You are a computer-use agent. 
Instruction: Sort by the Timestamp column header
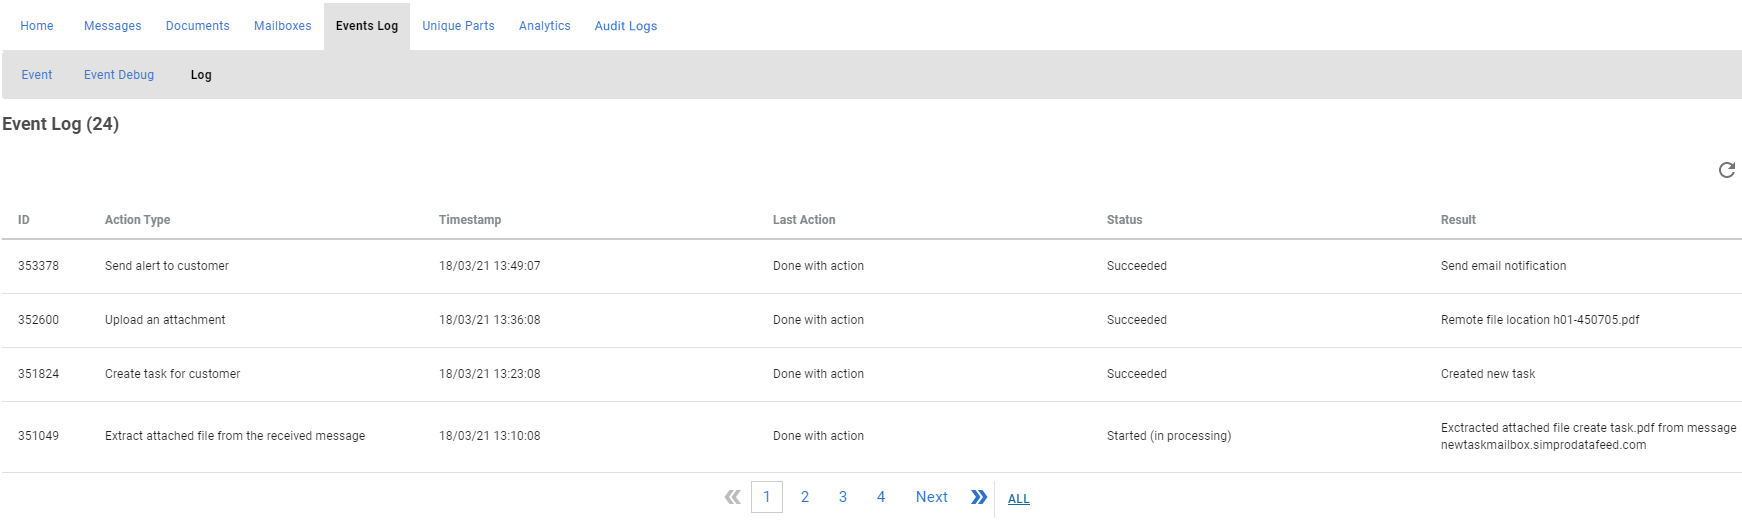point(470,220)
